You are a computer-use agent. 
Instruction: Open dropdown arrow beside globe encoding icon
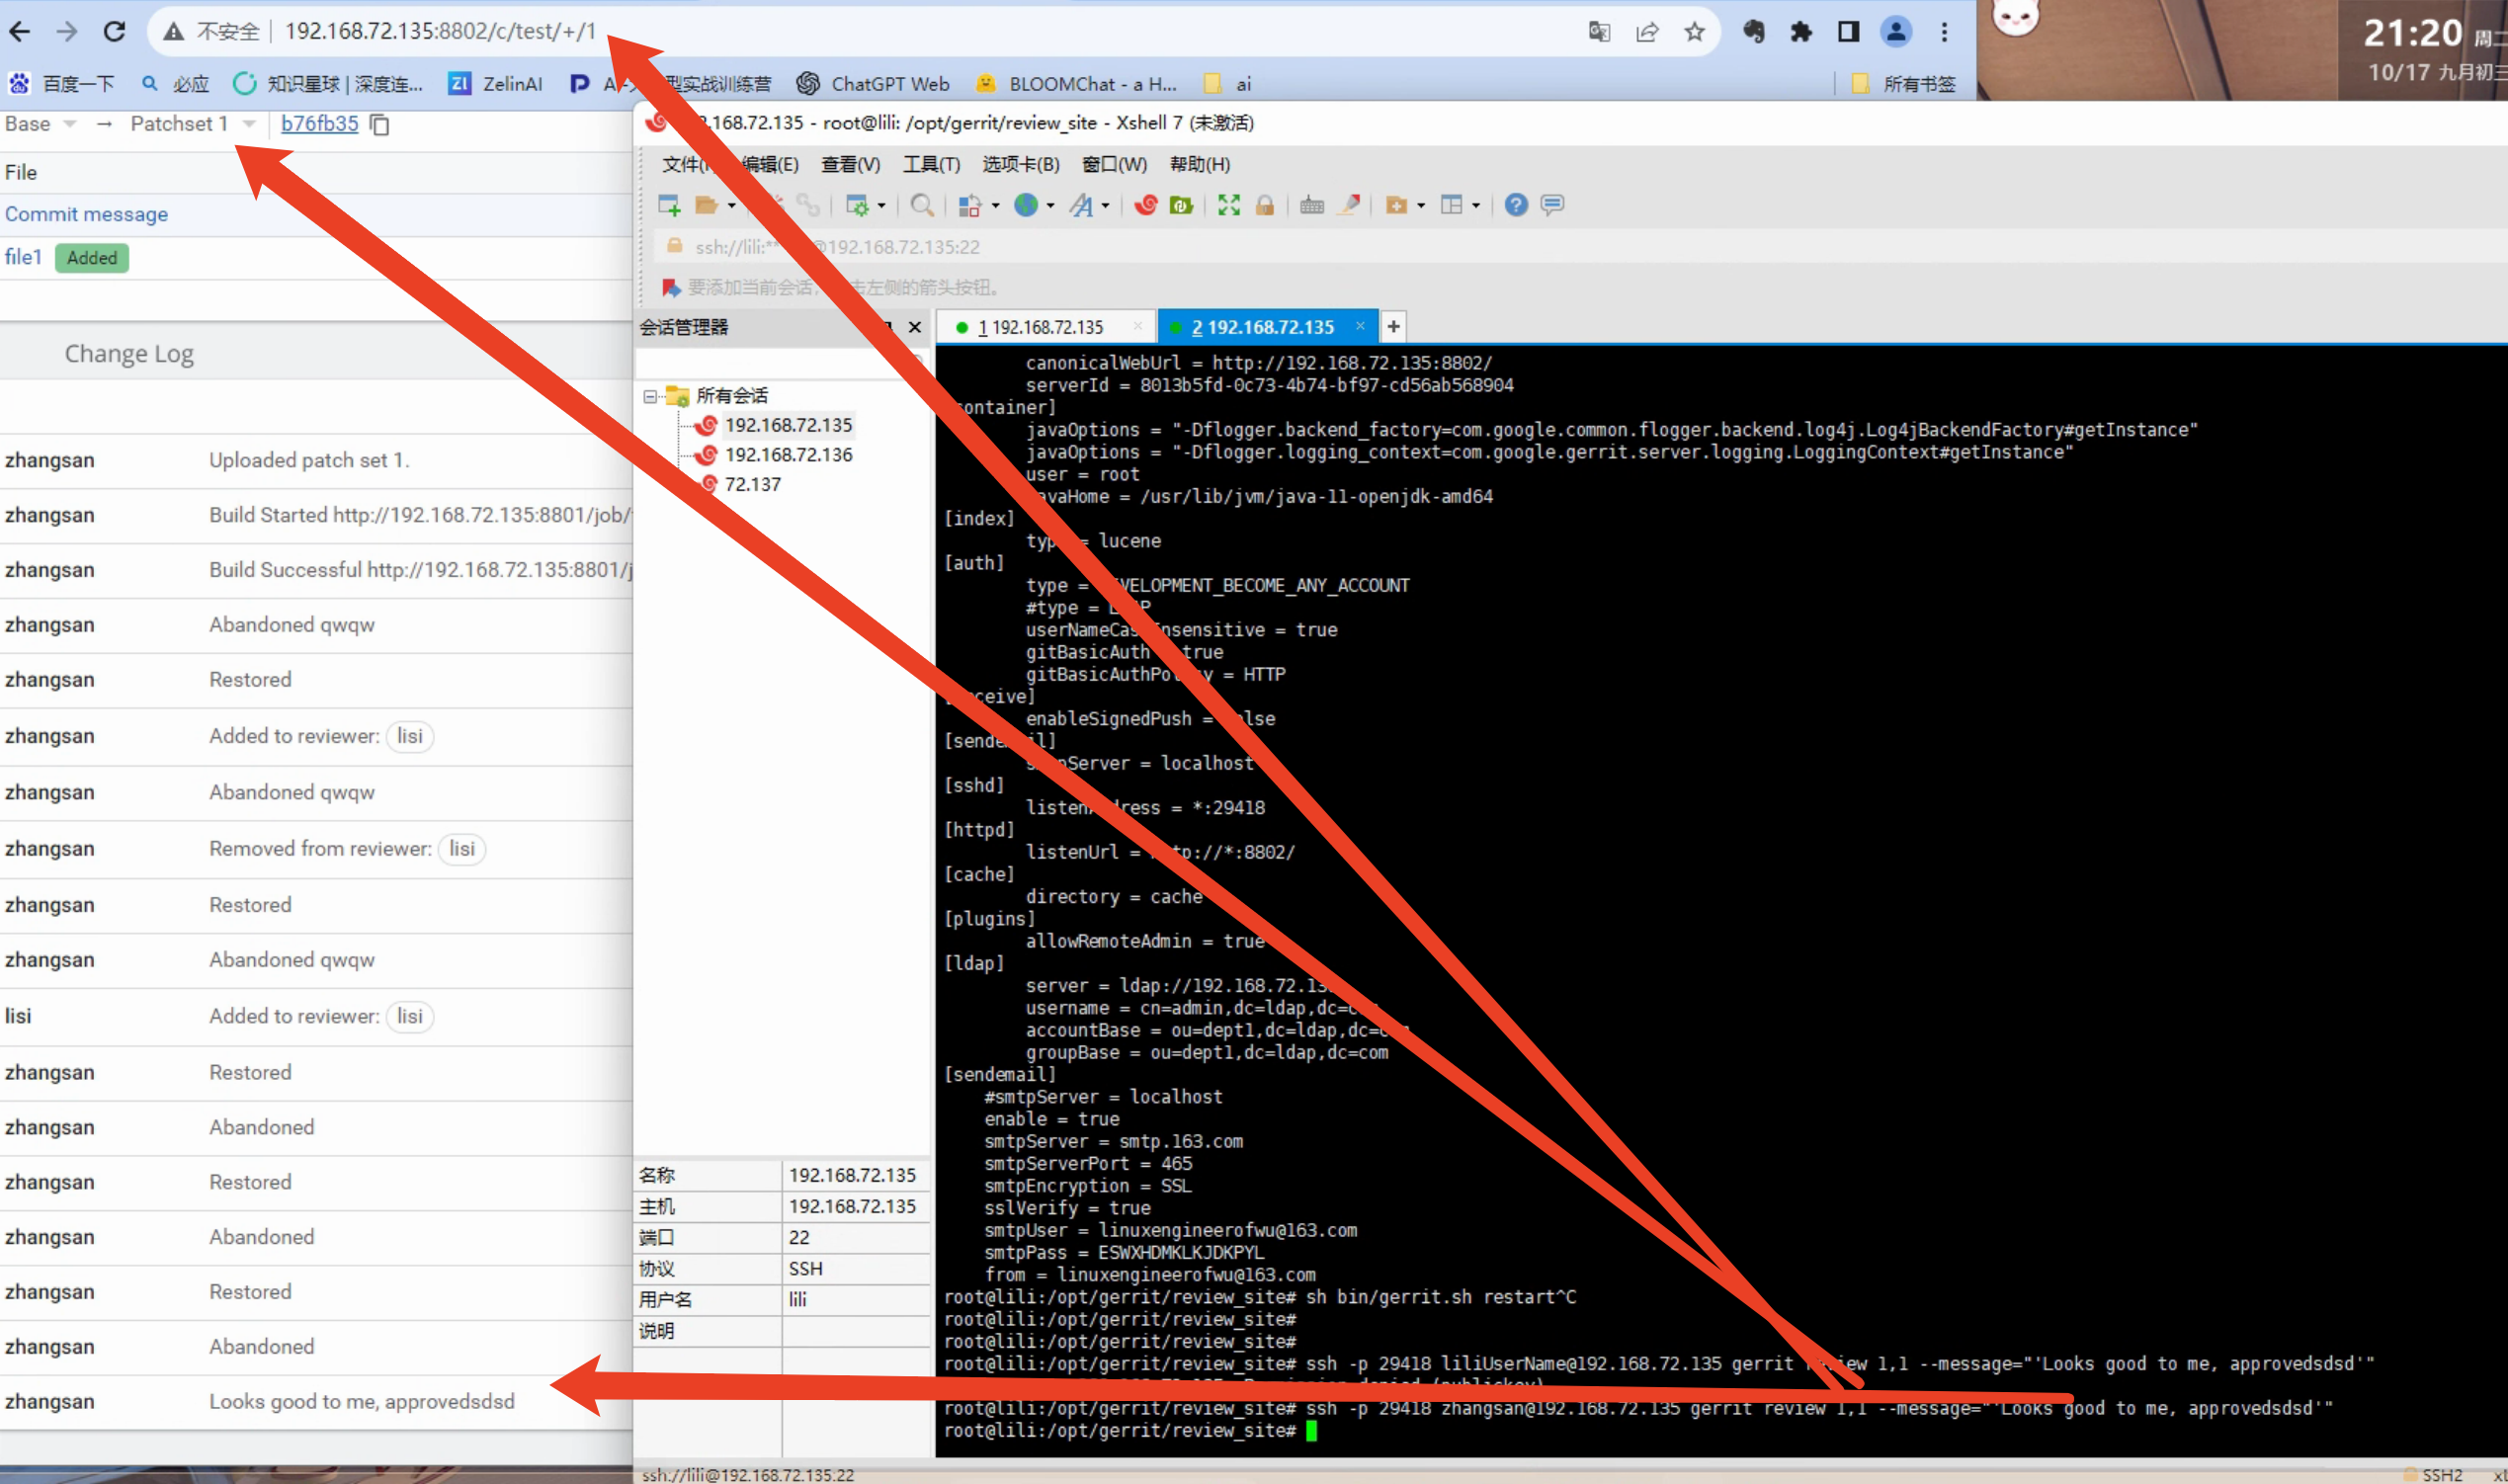1050,206
